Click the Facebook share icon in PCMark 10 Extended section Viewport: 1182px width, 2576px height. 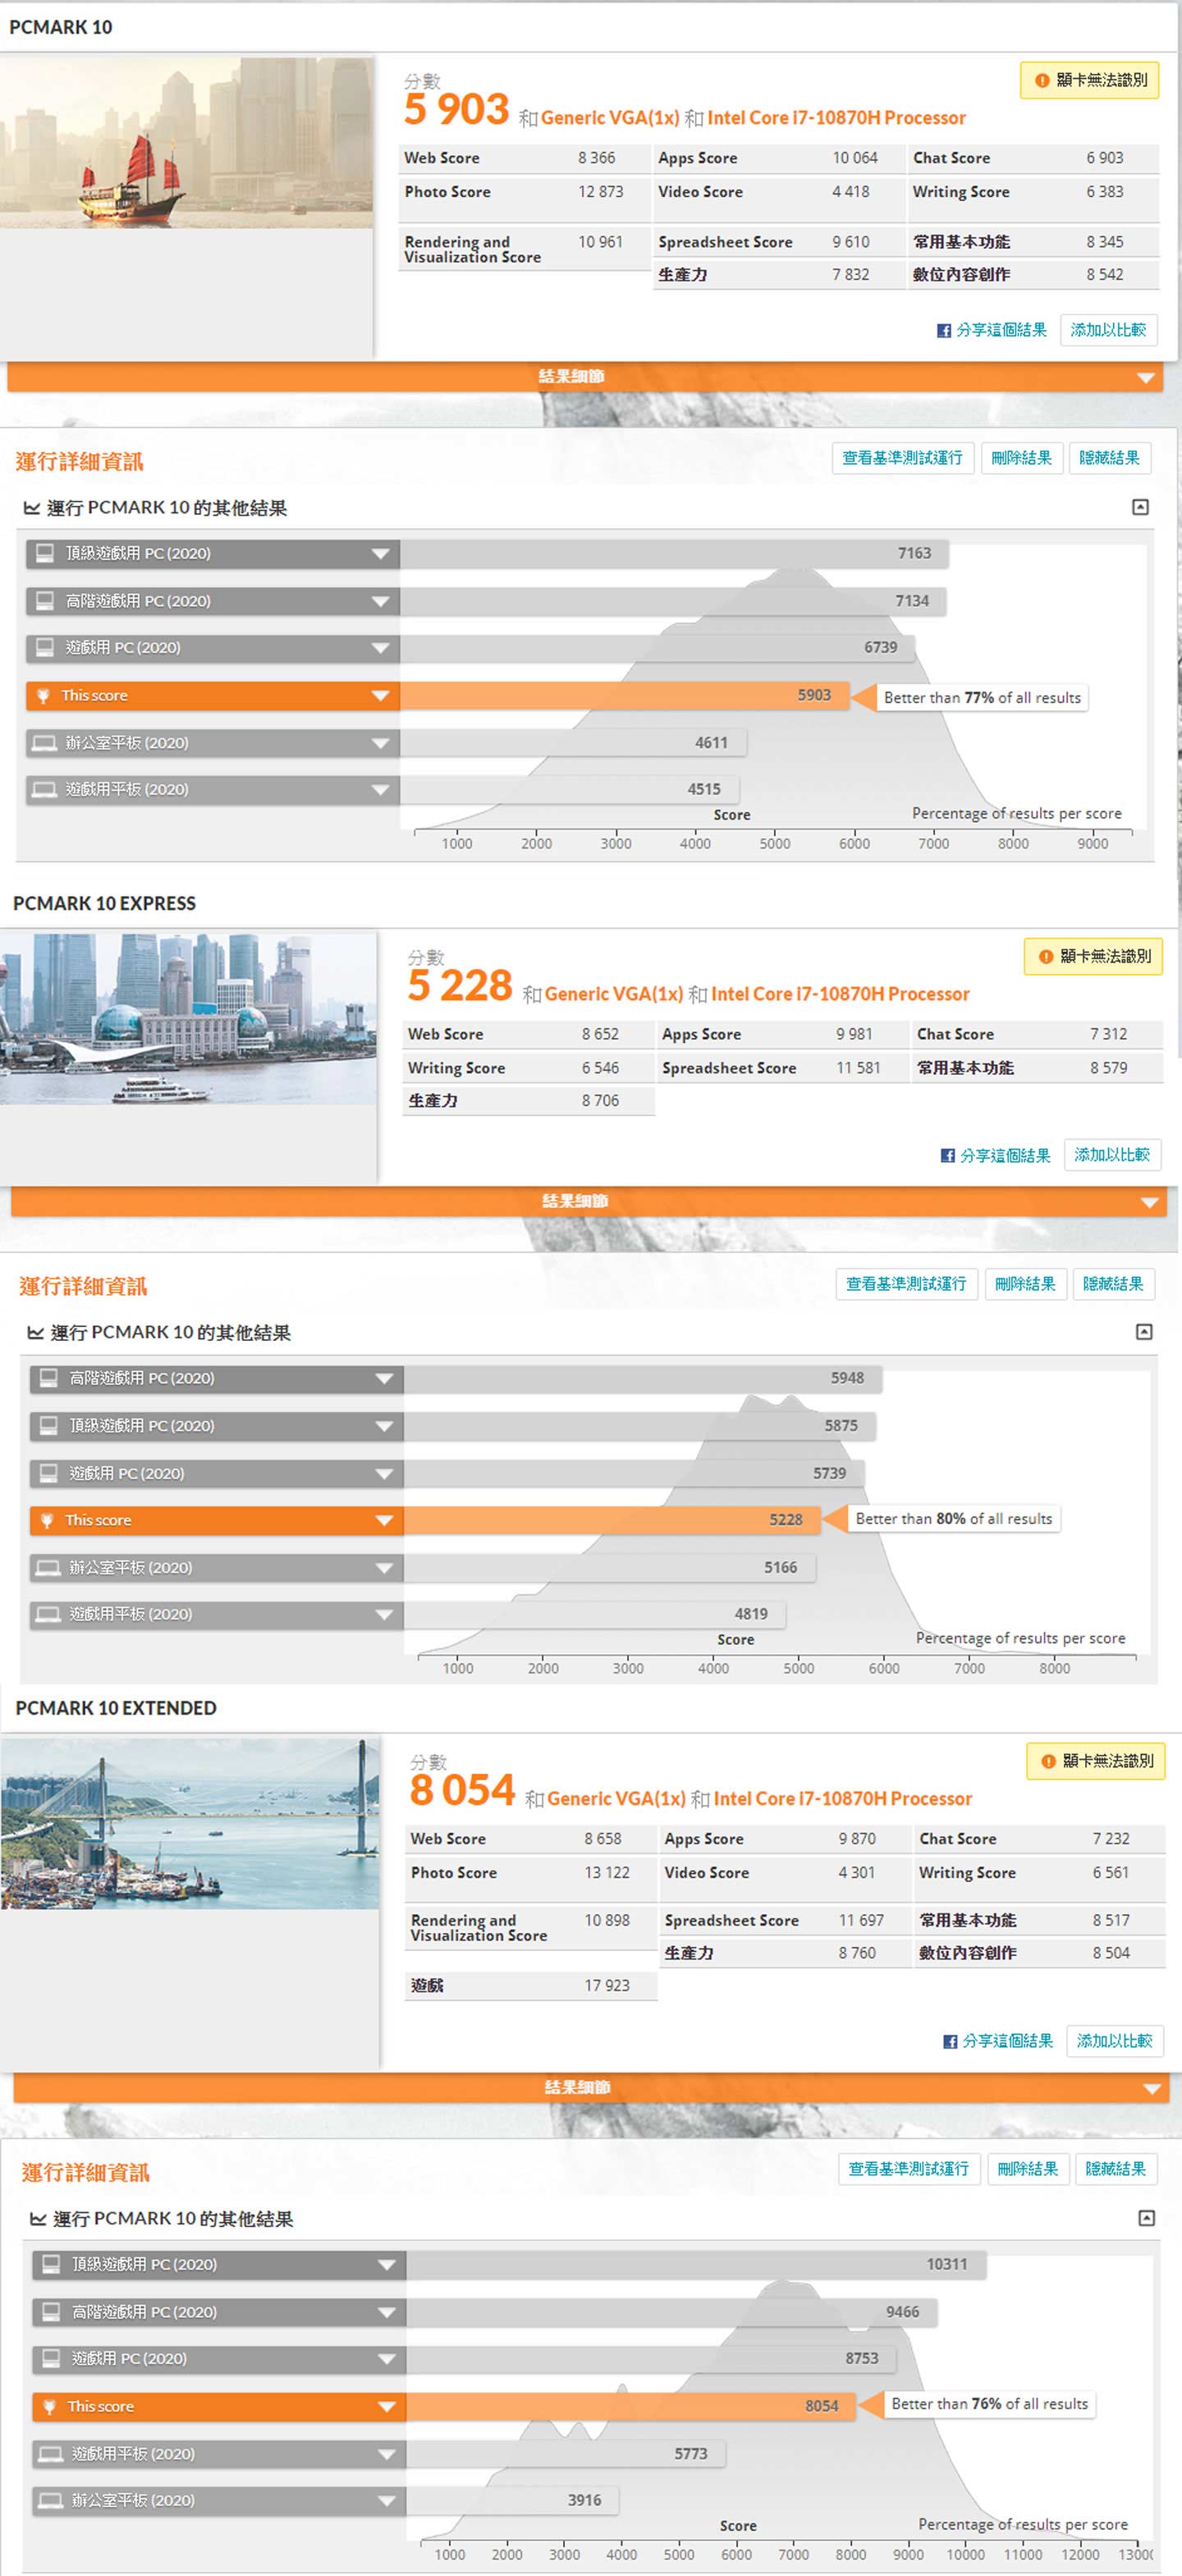click(950, 2041)
